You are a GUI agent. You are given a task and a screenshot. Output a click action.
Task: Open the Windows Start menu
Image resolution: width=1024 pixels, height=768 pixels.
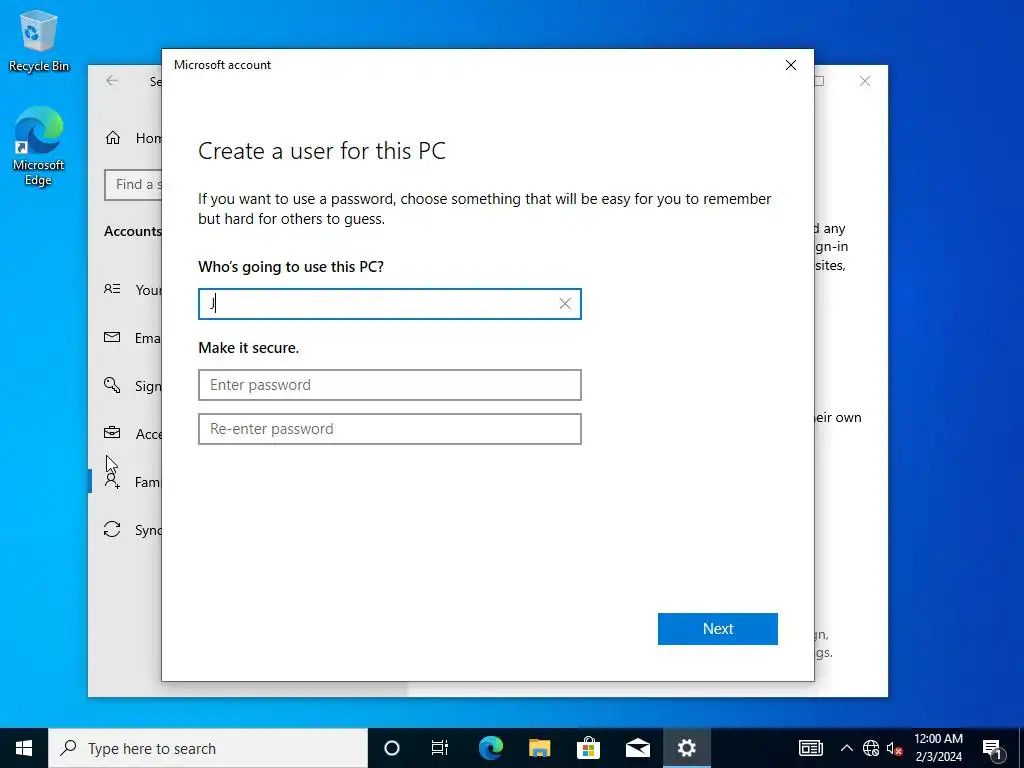click(x=24, y=748)
